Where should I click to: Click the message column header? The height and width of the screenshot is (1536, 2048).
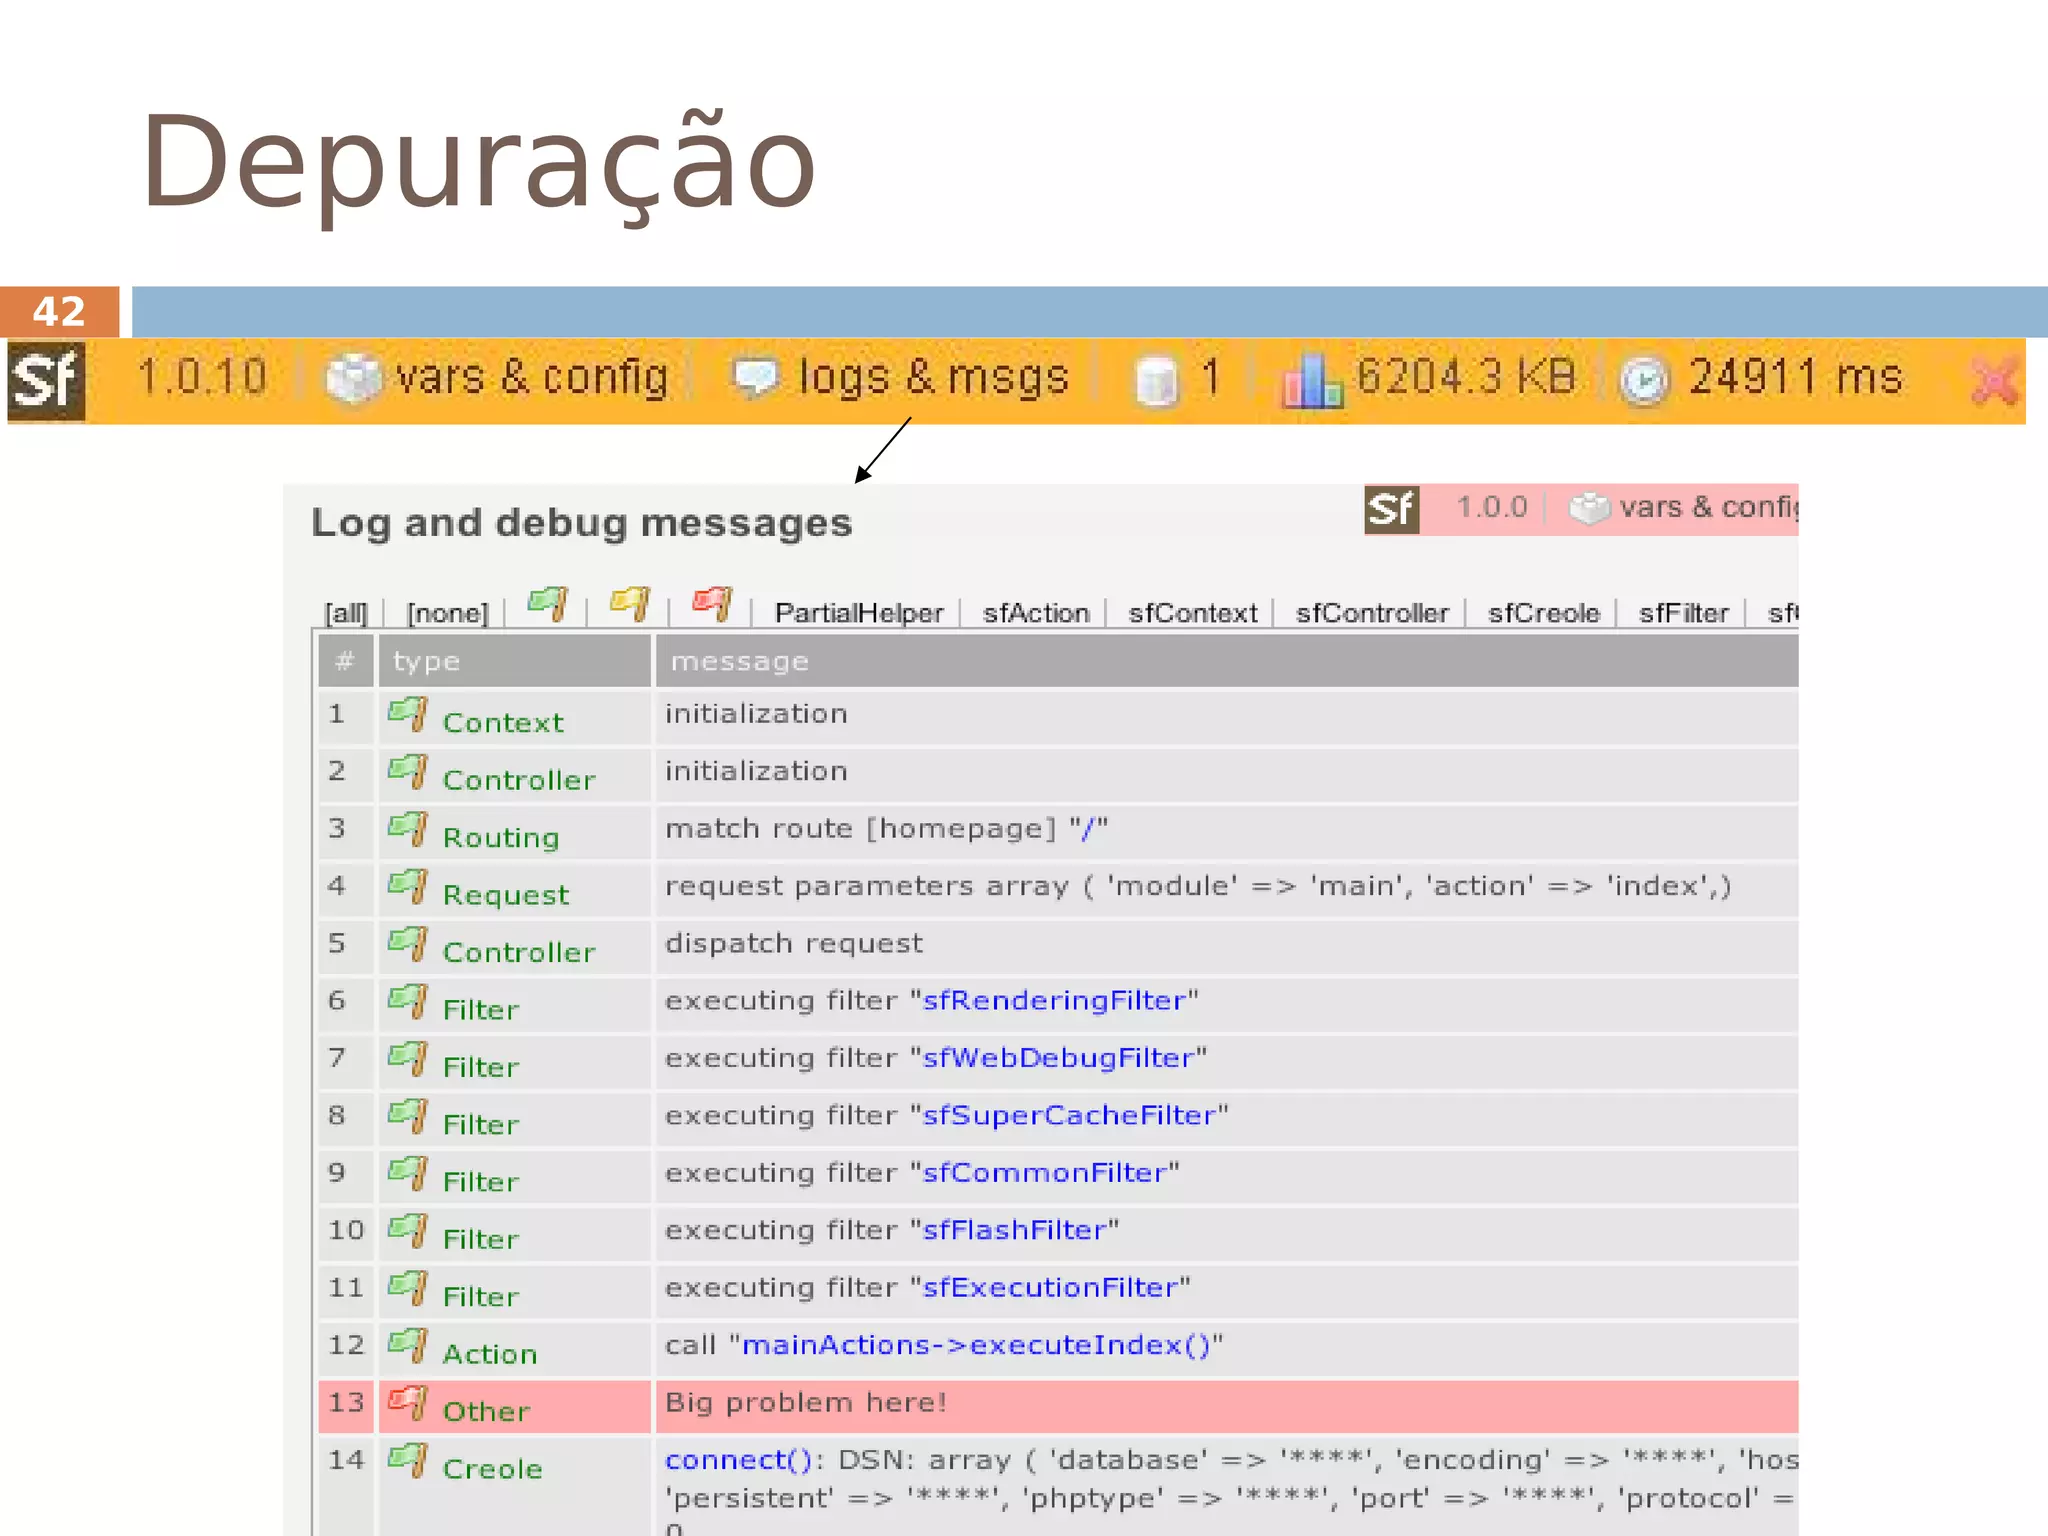[1227, 661]
